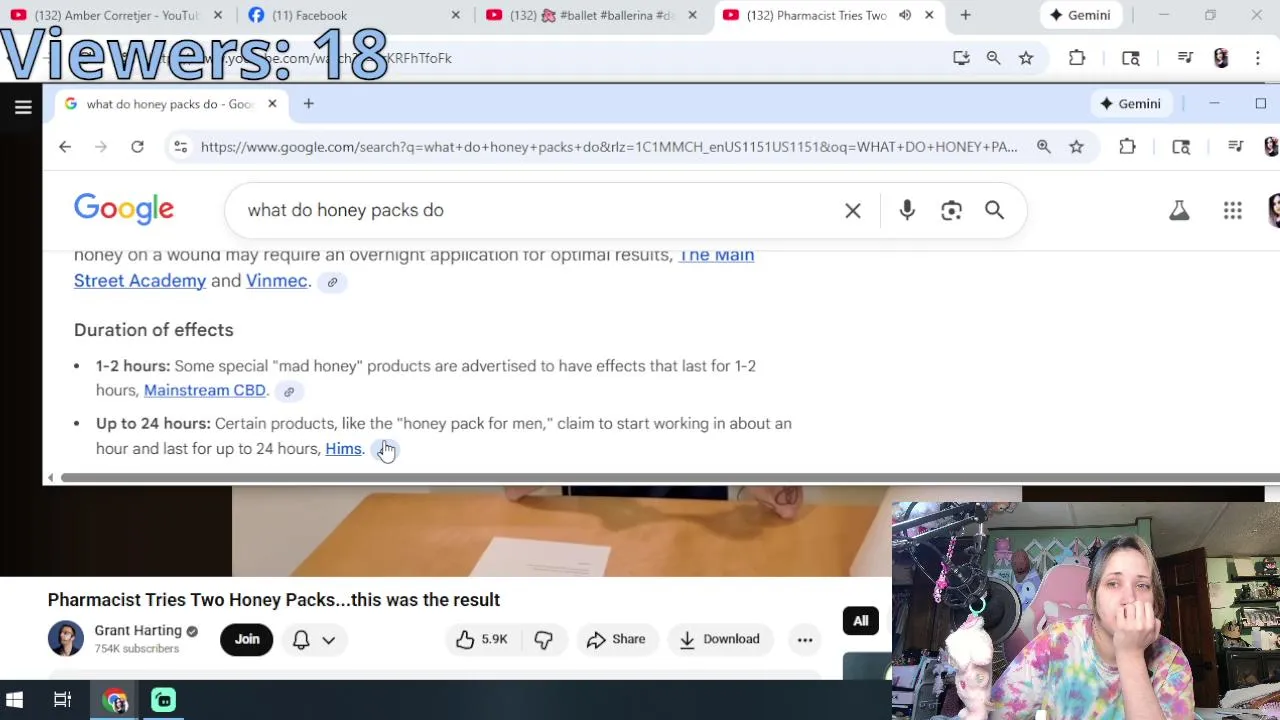The height and width of the screenshot is (720, 1280).
Task: Open Grant Harting channel avatar
Action: 66,639
